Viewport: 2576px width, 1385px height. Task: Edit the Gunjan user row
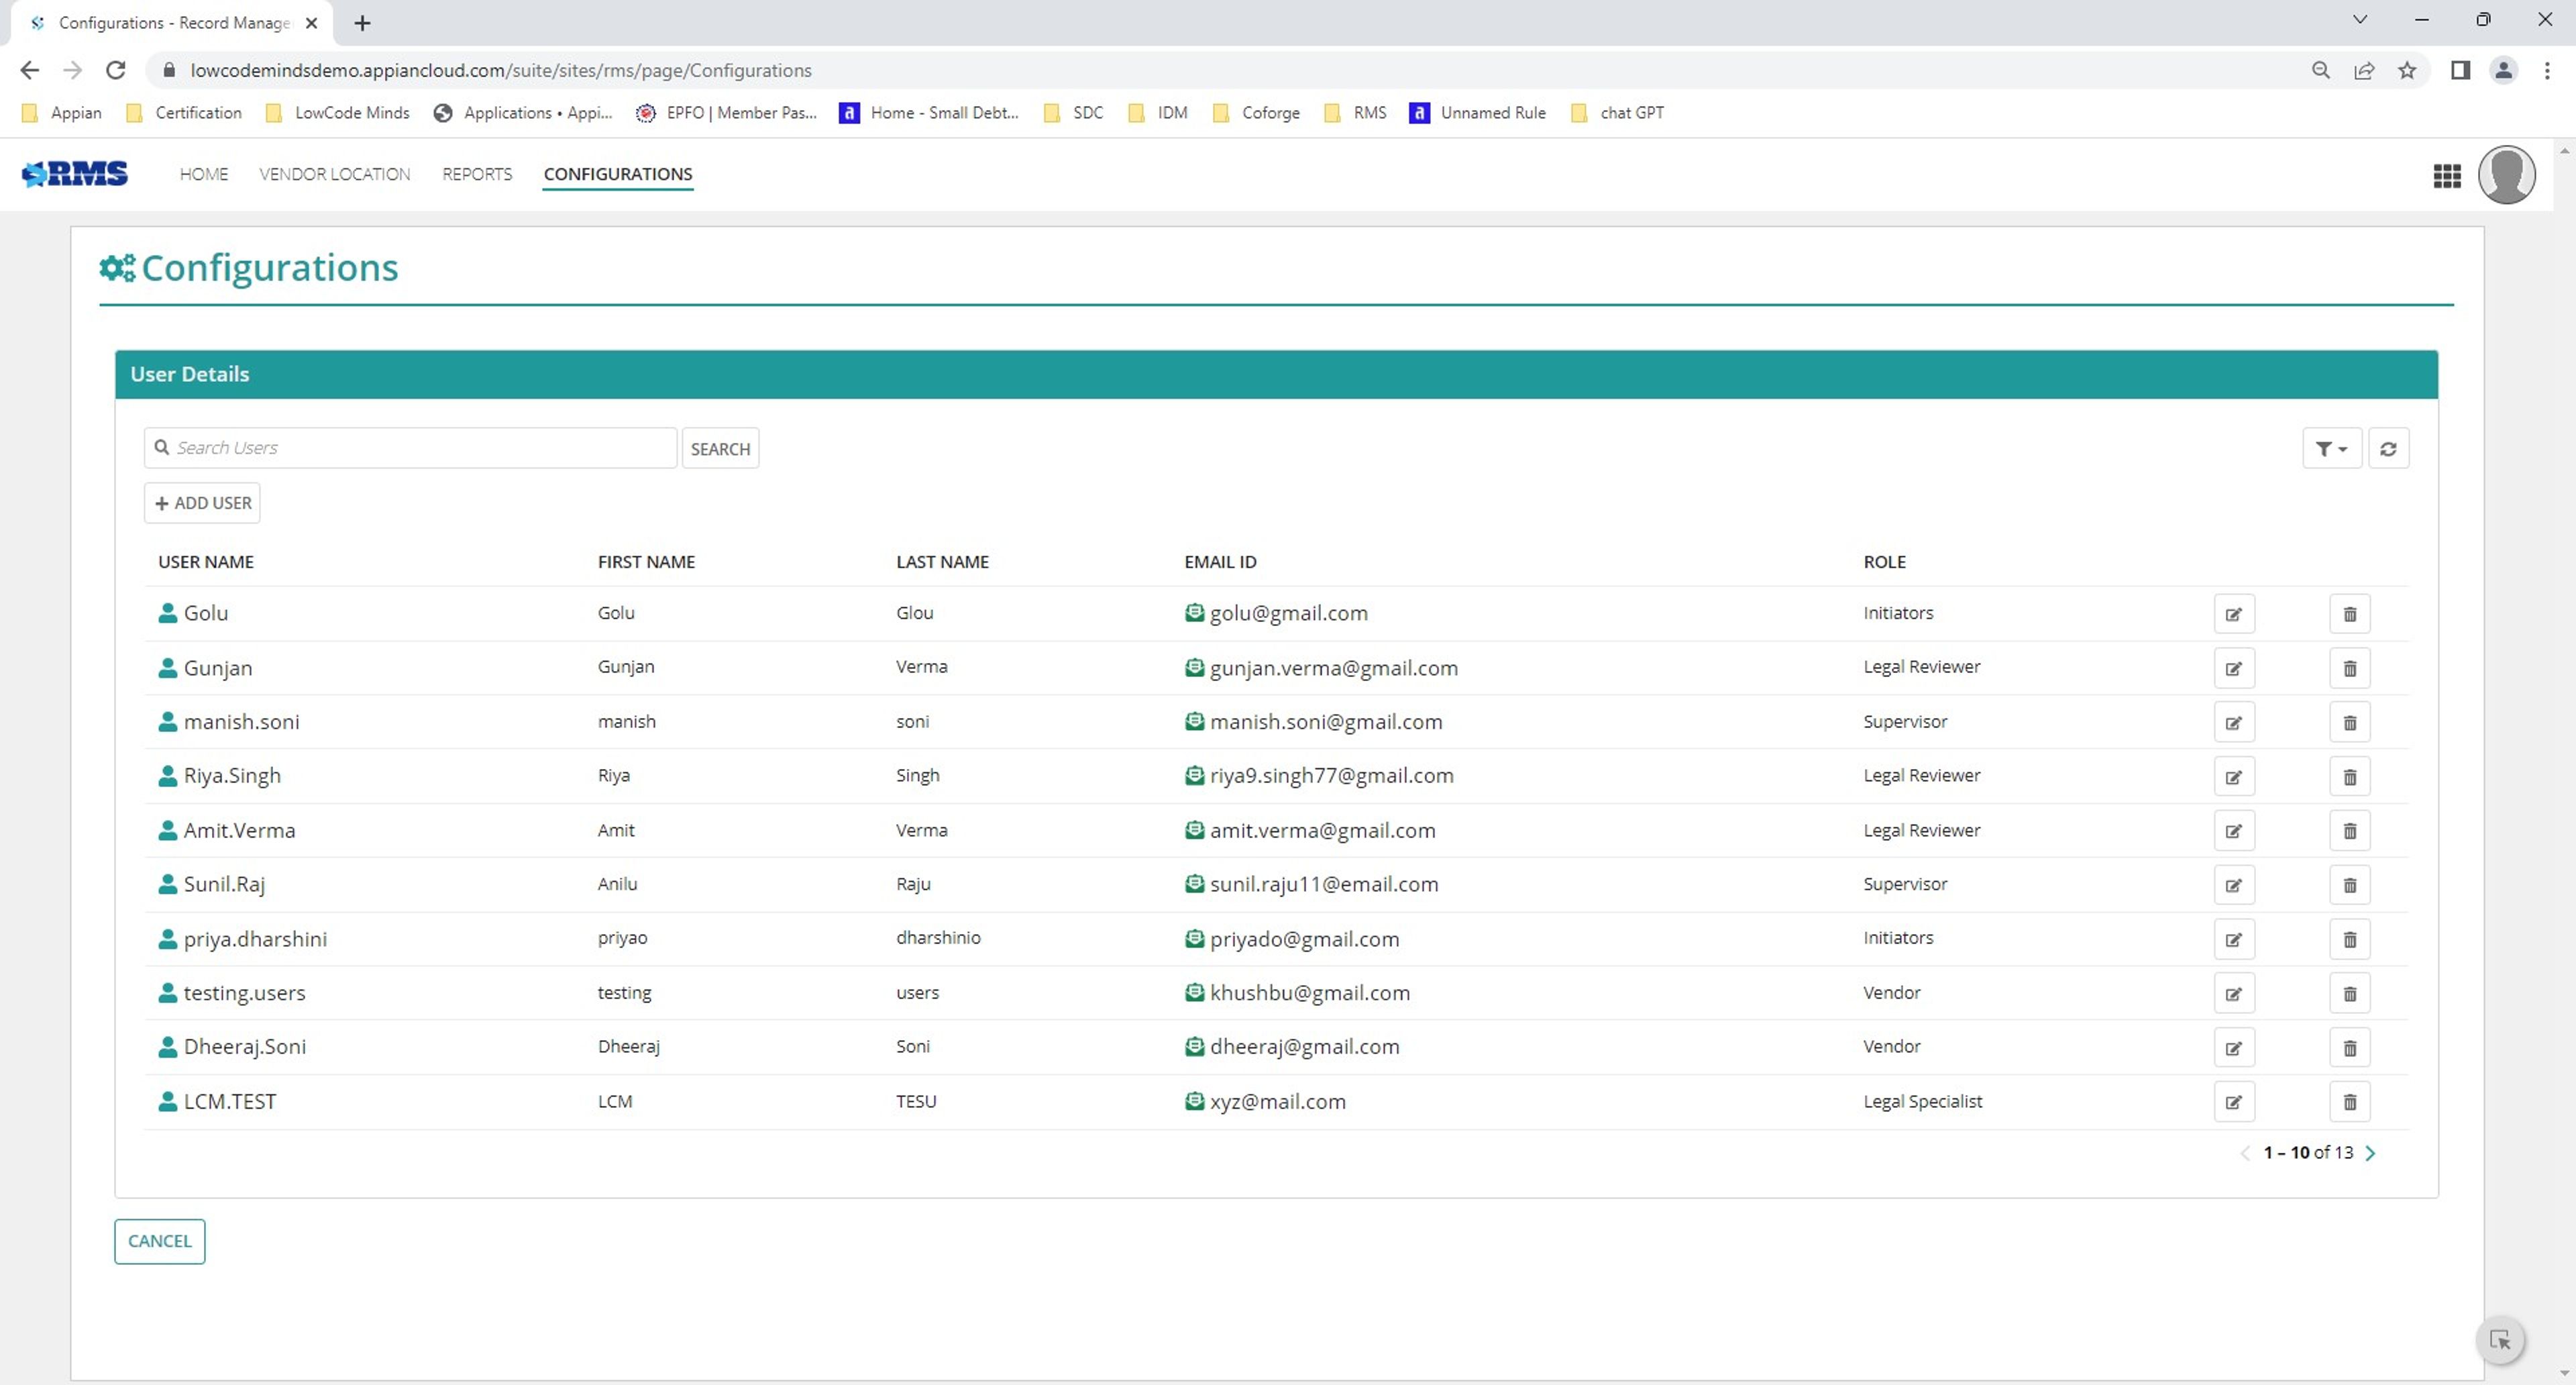[x=2234, y=668]
